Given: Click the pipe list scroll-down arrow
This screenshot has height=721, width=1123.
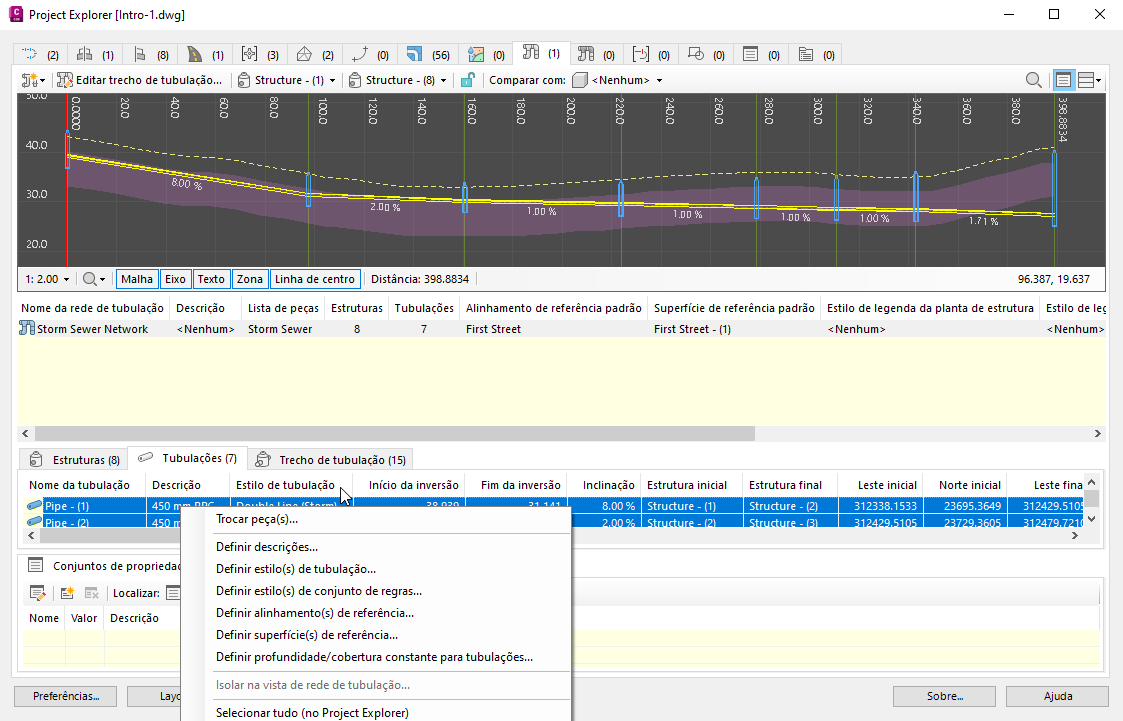Looking at the screenshot, I should (1091, 519).
